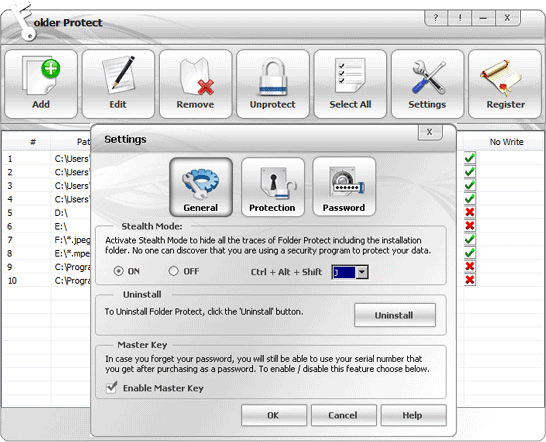This screenshot has width=546, height=442.
Task: Select the Stealth Mode OFF radio button
Action: point(173,271)
